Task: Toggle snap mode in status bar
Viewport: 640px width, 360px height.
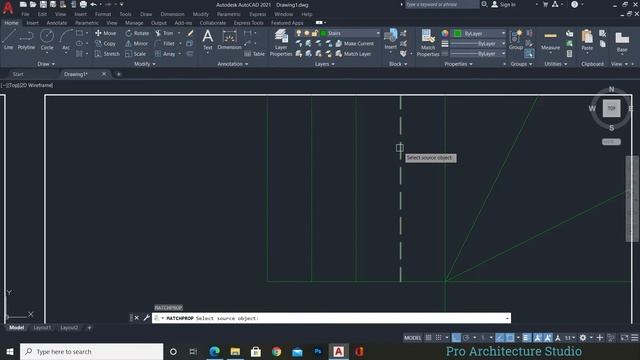Action: pyautogui.click(x=438, y=338)
